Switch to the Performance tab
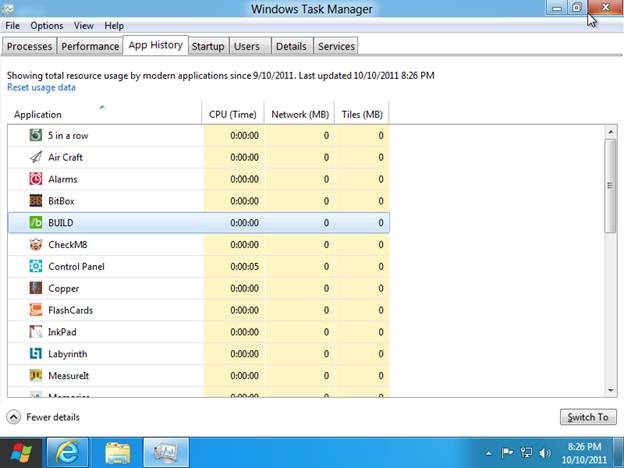 [90, 46]
